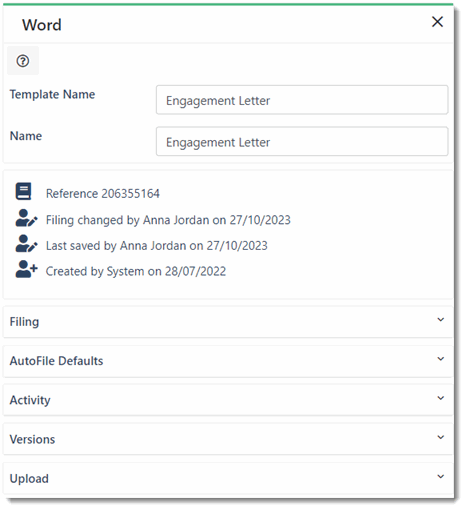Click the 'Template Name' label
This screenshot has height=510, width=466.
click(x=53, y=95)
